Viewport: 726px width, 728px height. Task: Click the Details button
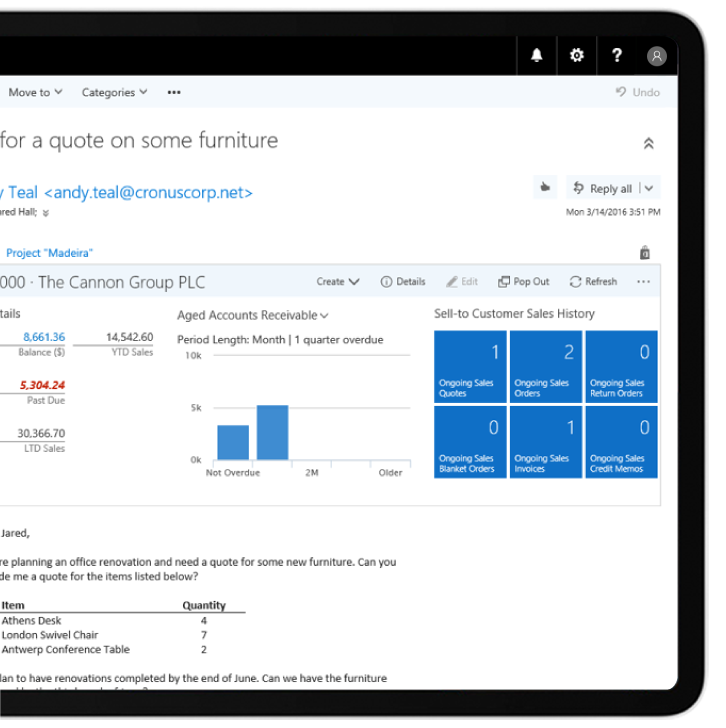click(403, 281)
